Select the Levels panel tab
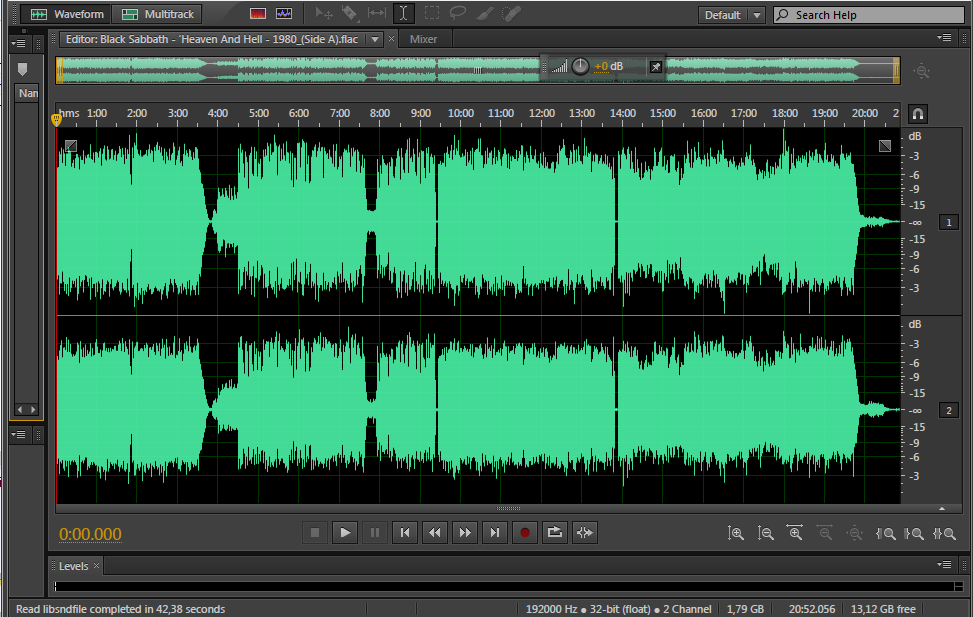Image resolution: width=973 pixels, height=617 pixels. (73, 566)
